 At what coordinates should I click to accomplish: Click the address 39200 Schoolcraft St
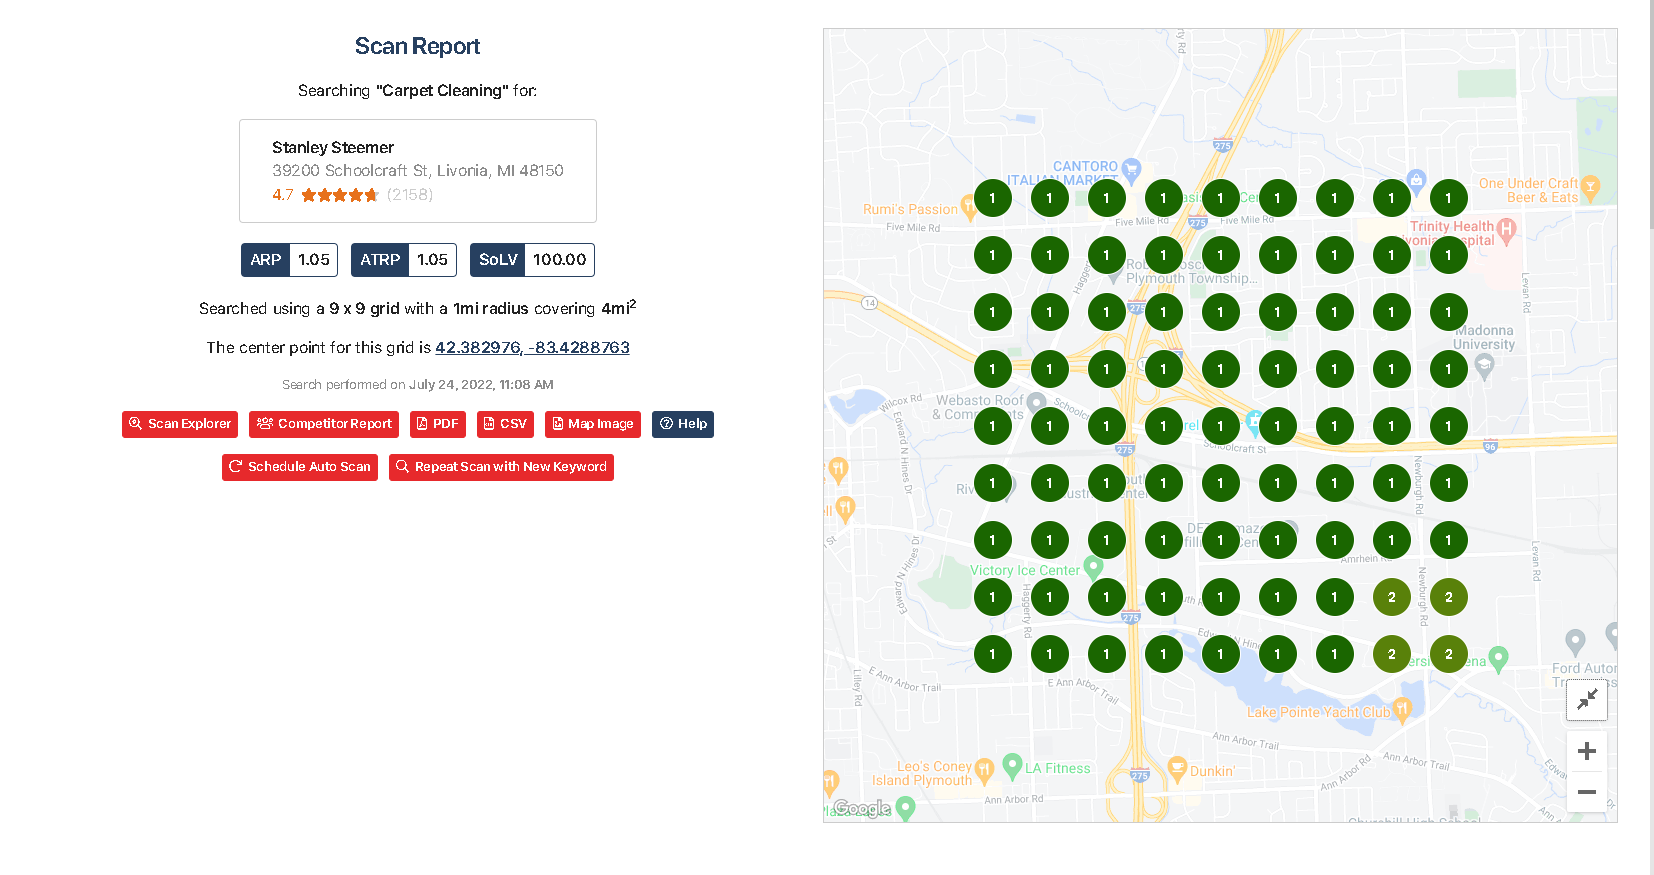coord(418,171)
